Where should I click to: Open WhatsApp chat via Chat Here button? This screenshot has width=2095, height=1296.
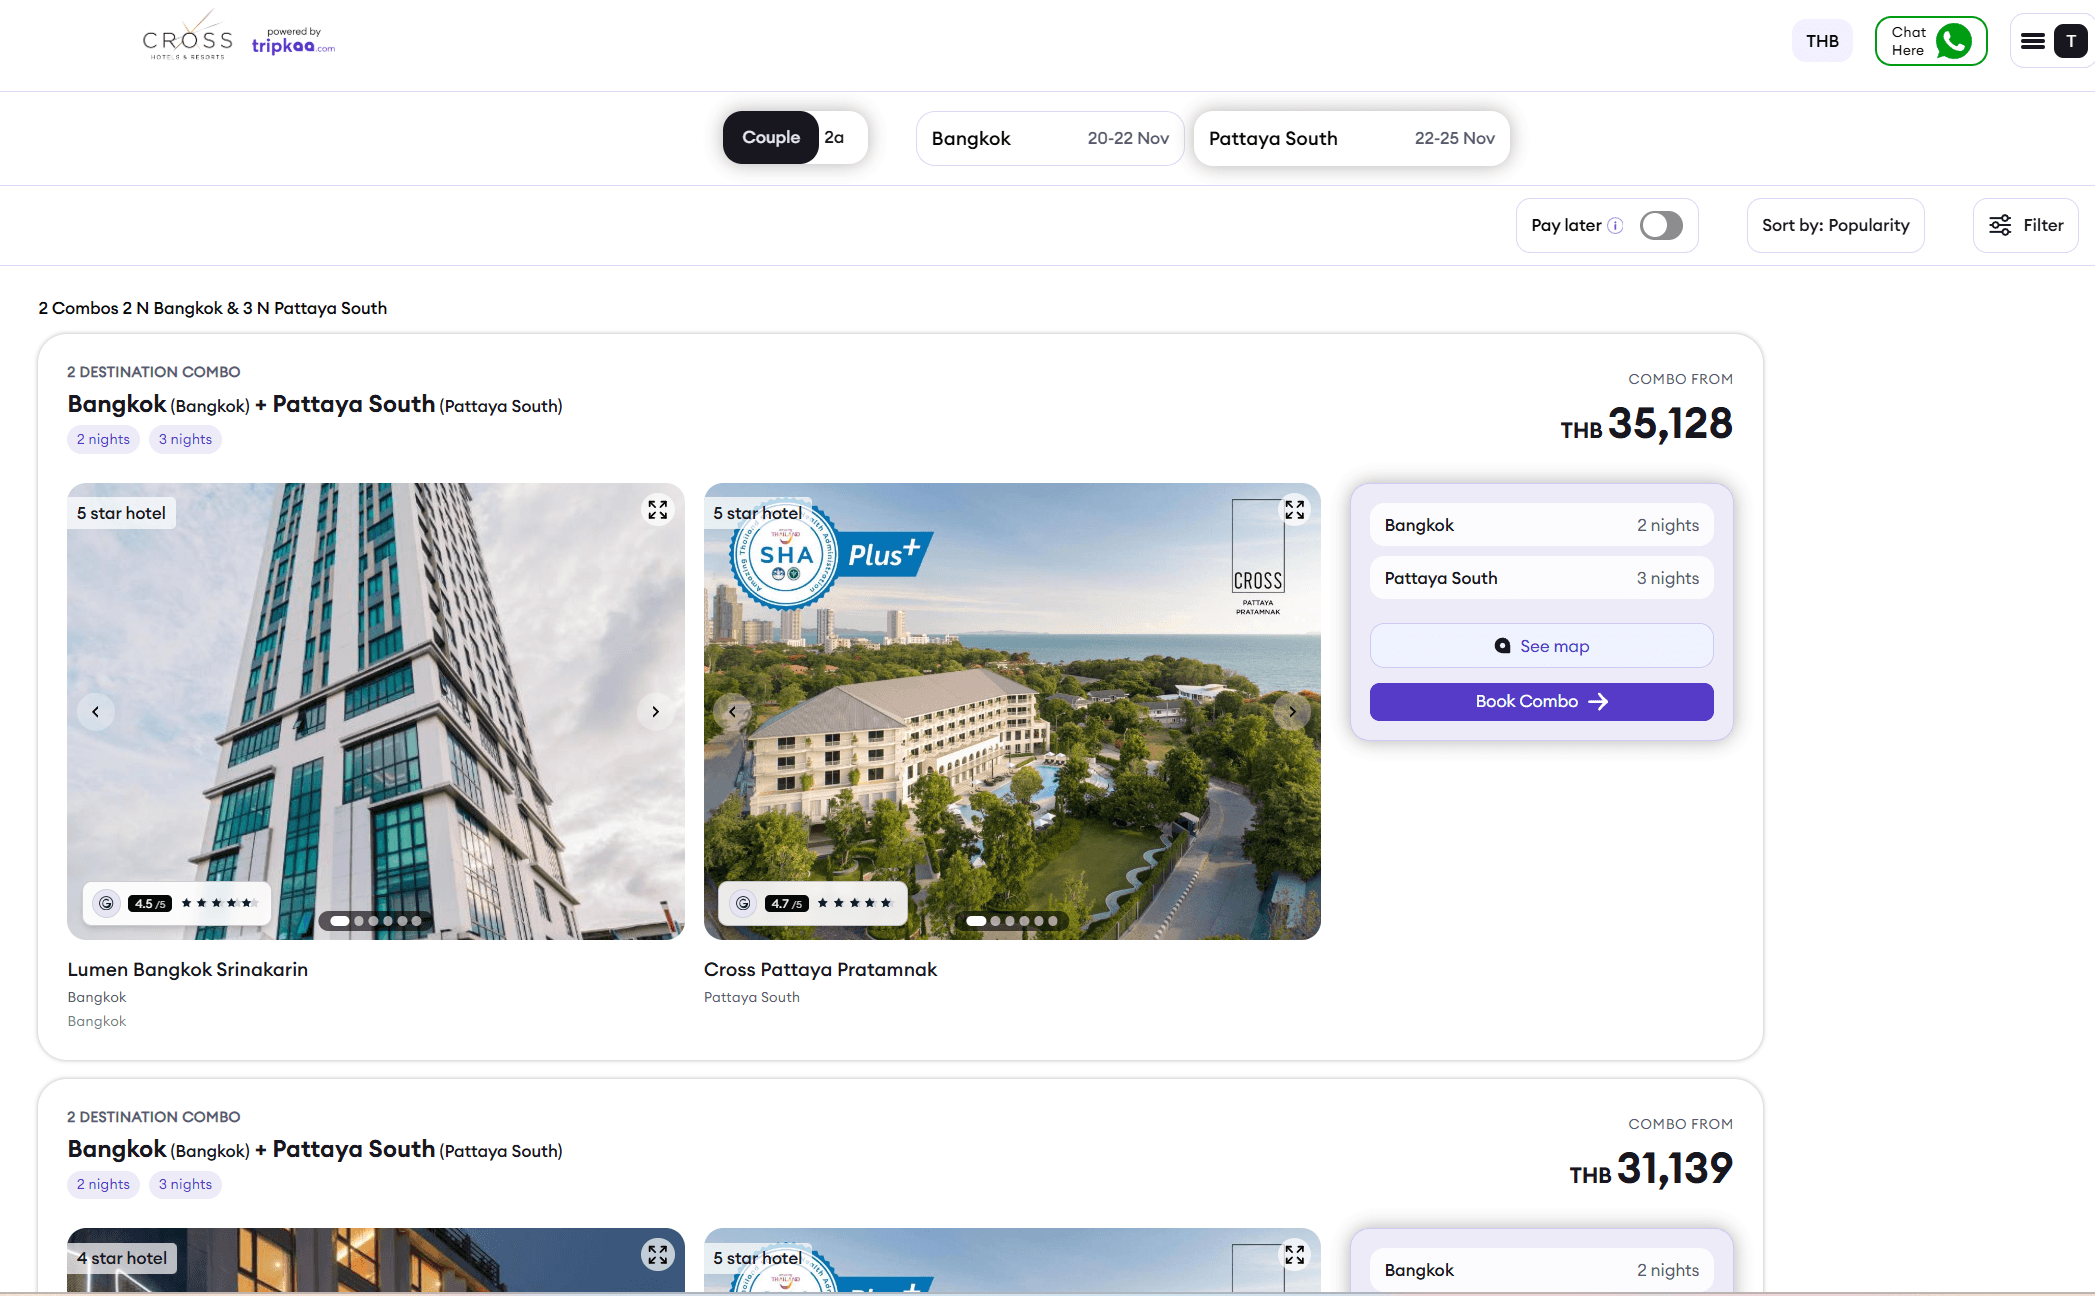click(1930, 40)
